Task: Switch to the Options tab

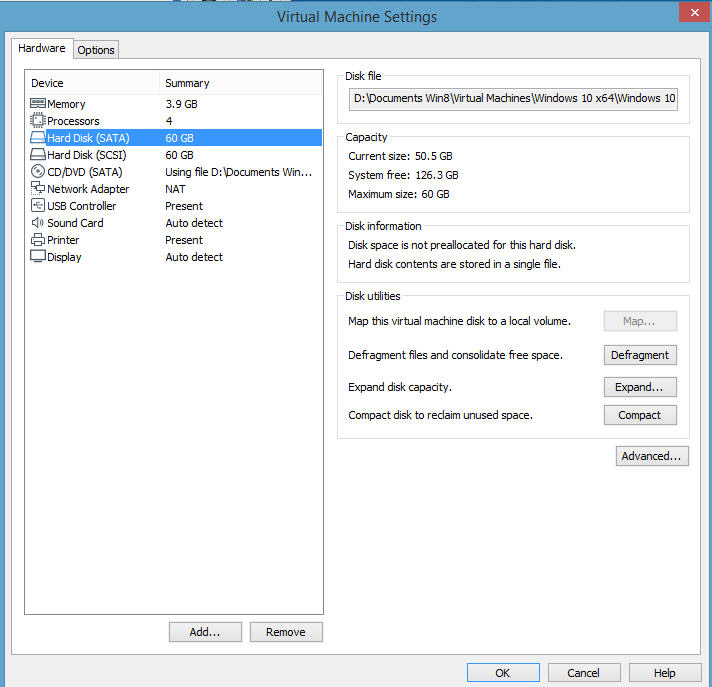Action: click(96, 50)
